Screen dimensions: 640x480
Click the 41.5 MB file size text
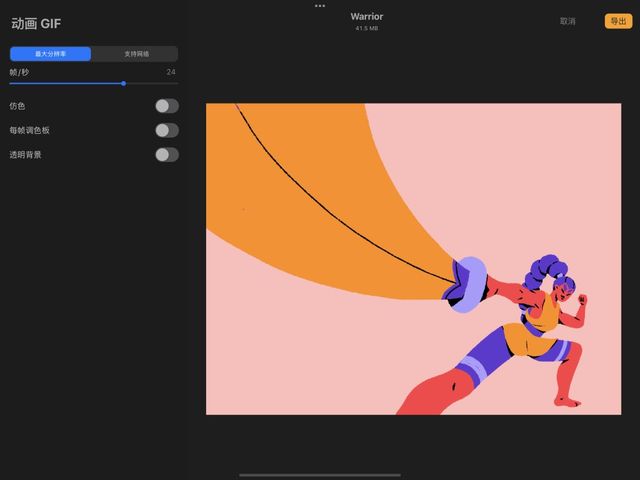pos(367,28)
